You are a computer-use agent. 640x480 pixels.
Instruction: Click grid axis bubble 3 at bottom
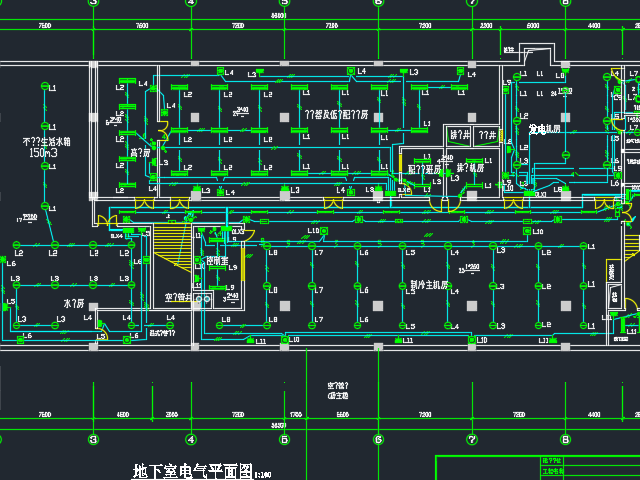point(93,439)
